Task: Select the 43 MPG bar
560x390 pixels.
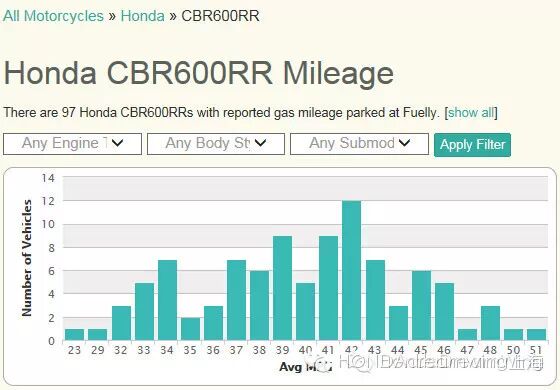Action: (x=375, y=300)
